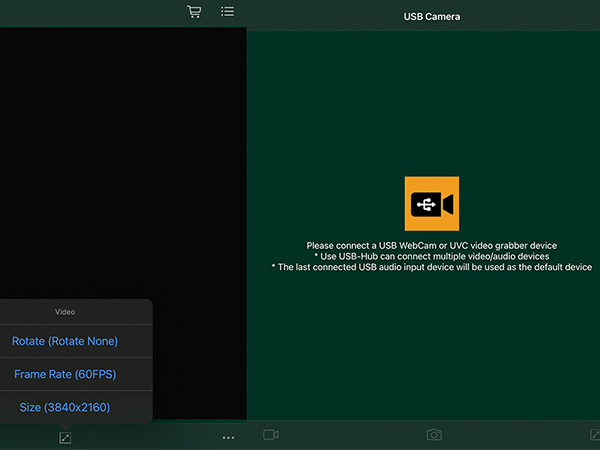This screenshot has width=600, height=450.
Task: Click the 'Please connect a USB WebCam' message
Action: [431, 245]
